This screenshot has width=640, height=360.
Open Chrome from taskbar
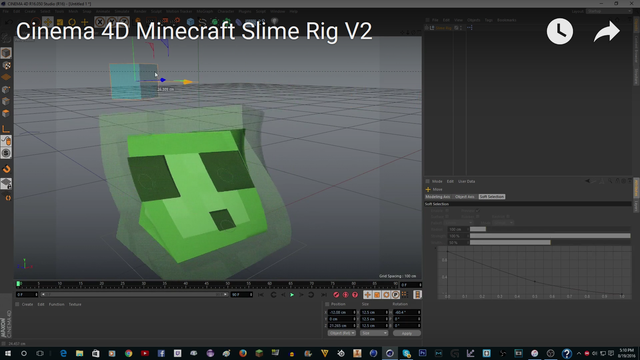(x=129, y=353)
